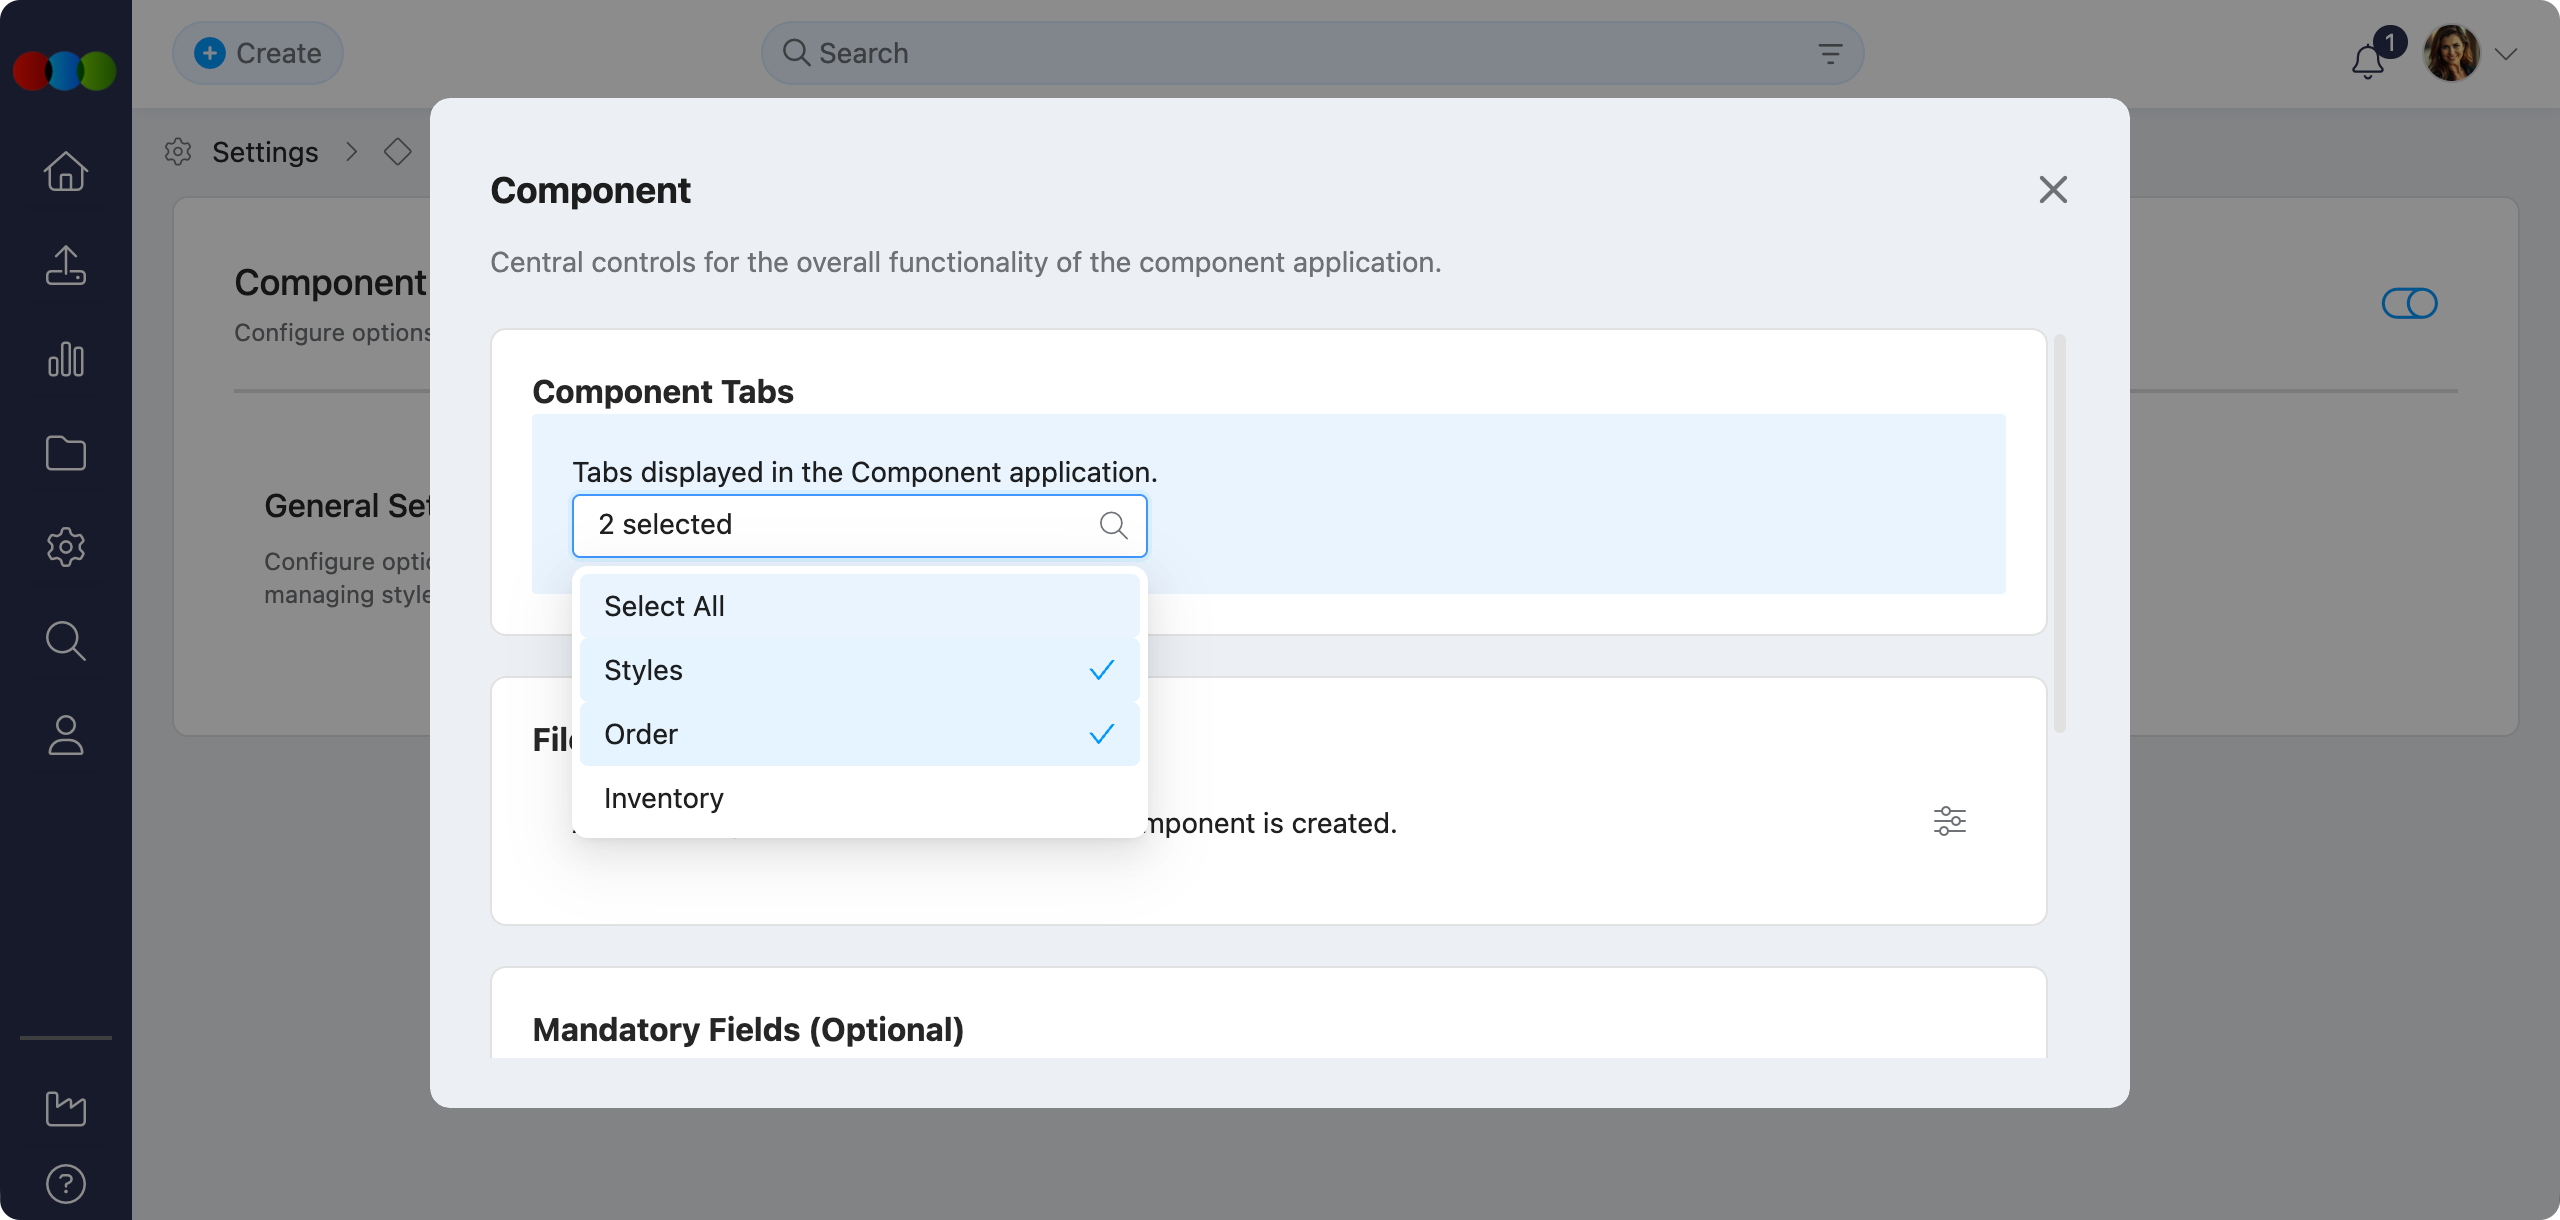Open the settings gear in the sidebar
The image size is (2560, 1220).
[x=64, y=546]
